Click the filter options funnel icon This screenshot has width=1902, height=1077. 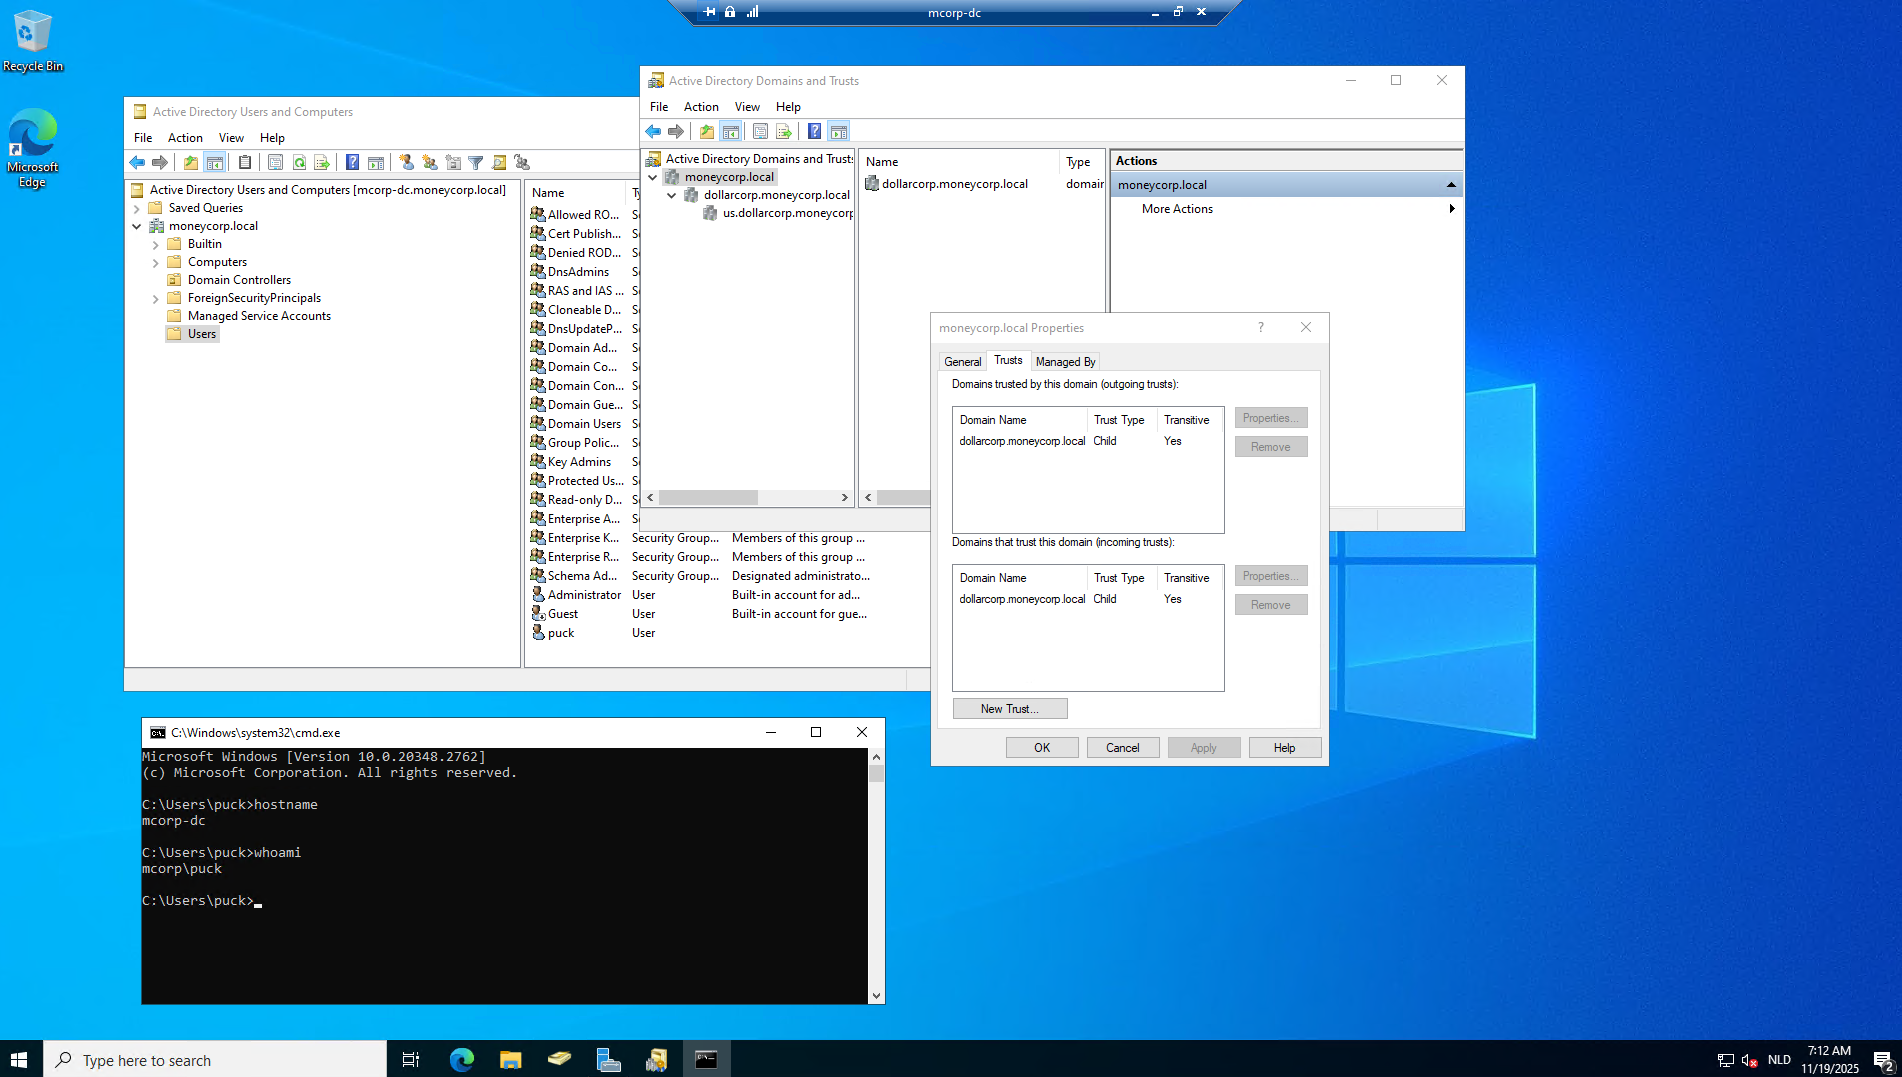pyautogui.click(x=476, y=163)
